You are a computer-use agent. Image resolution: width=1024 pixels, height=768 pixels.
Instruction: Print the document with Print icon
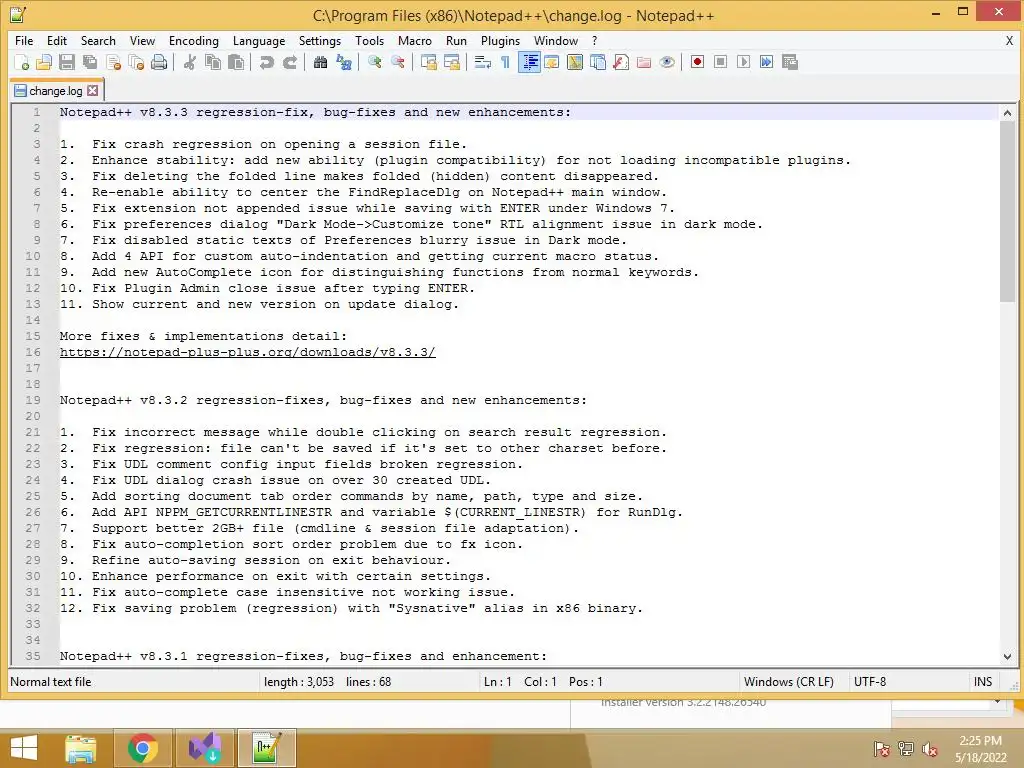coord(159,62)
